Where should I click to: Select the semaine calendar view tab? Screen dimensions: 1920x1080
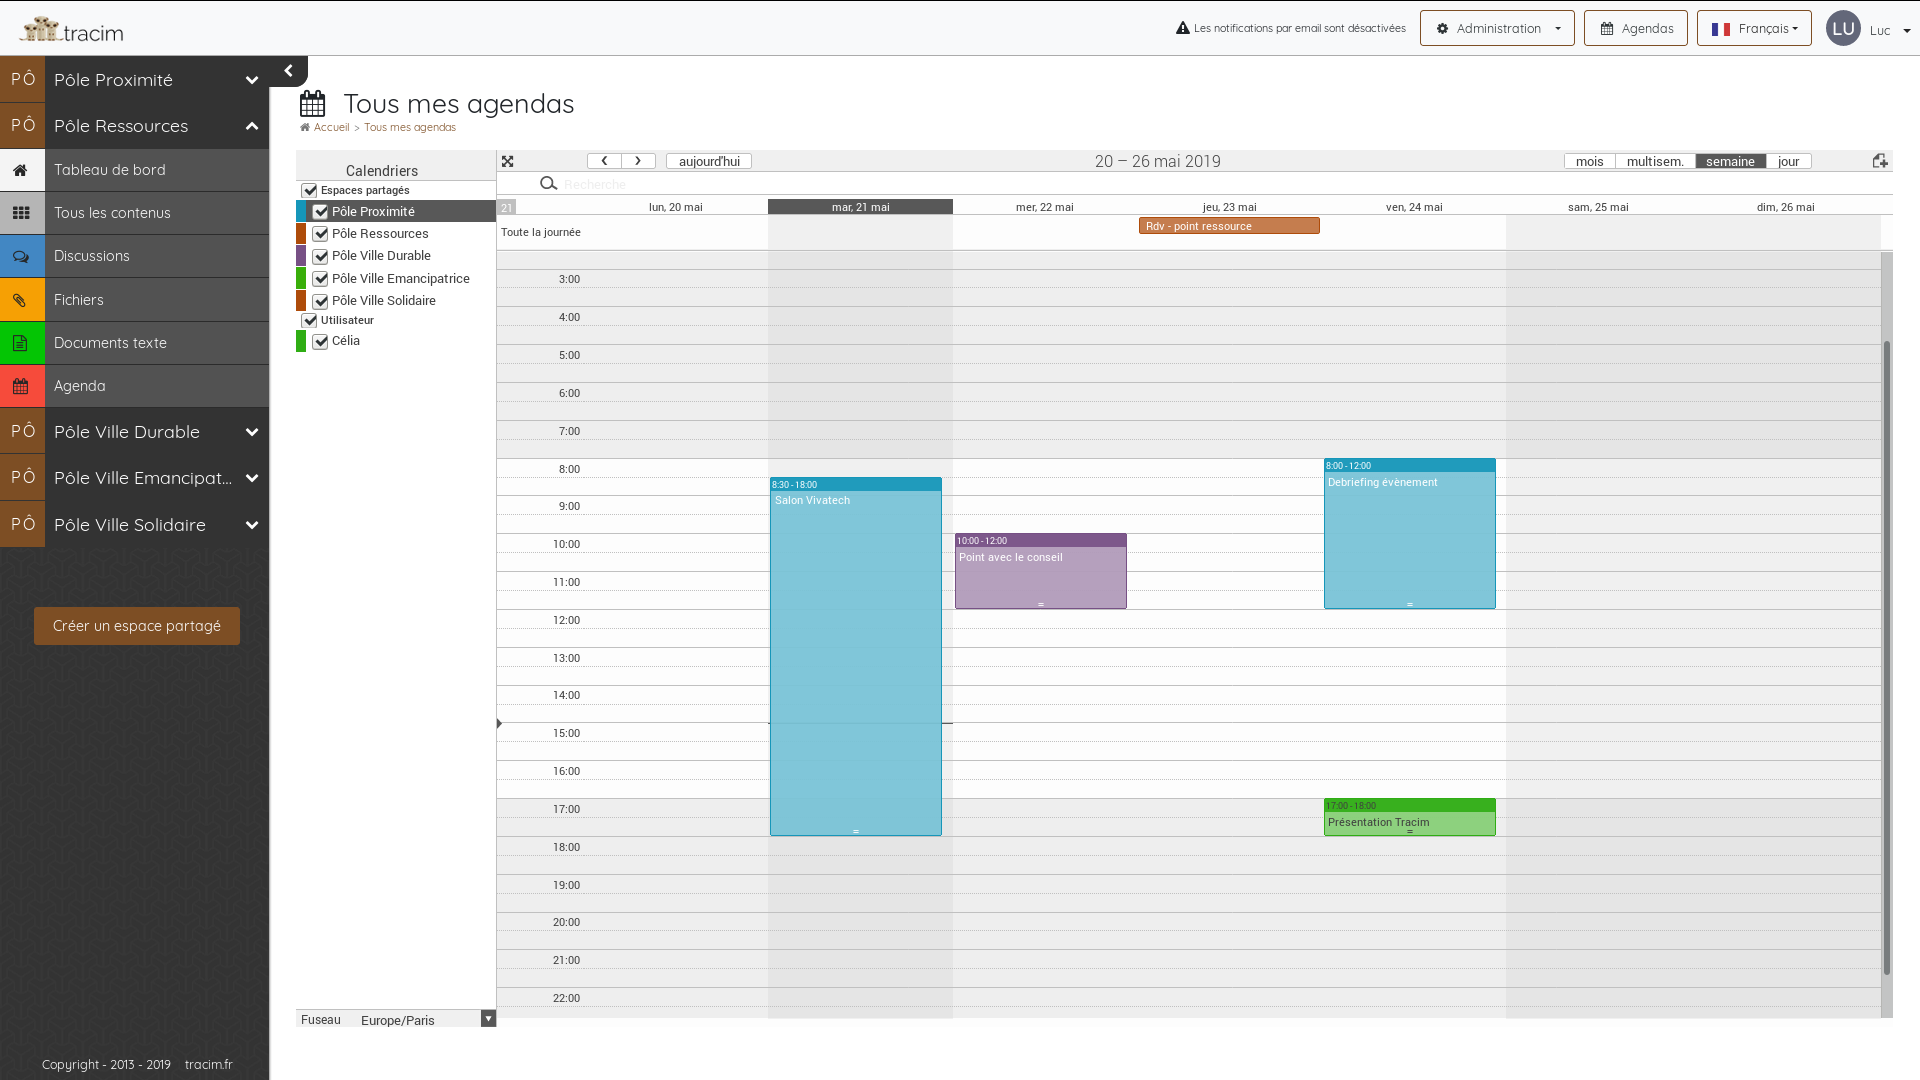click(1730, 161)
